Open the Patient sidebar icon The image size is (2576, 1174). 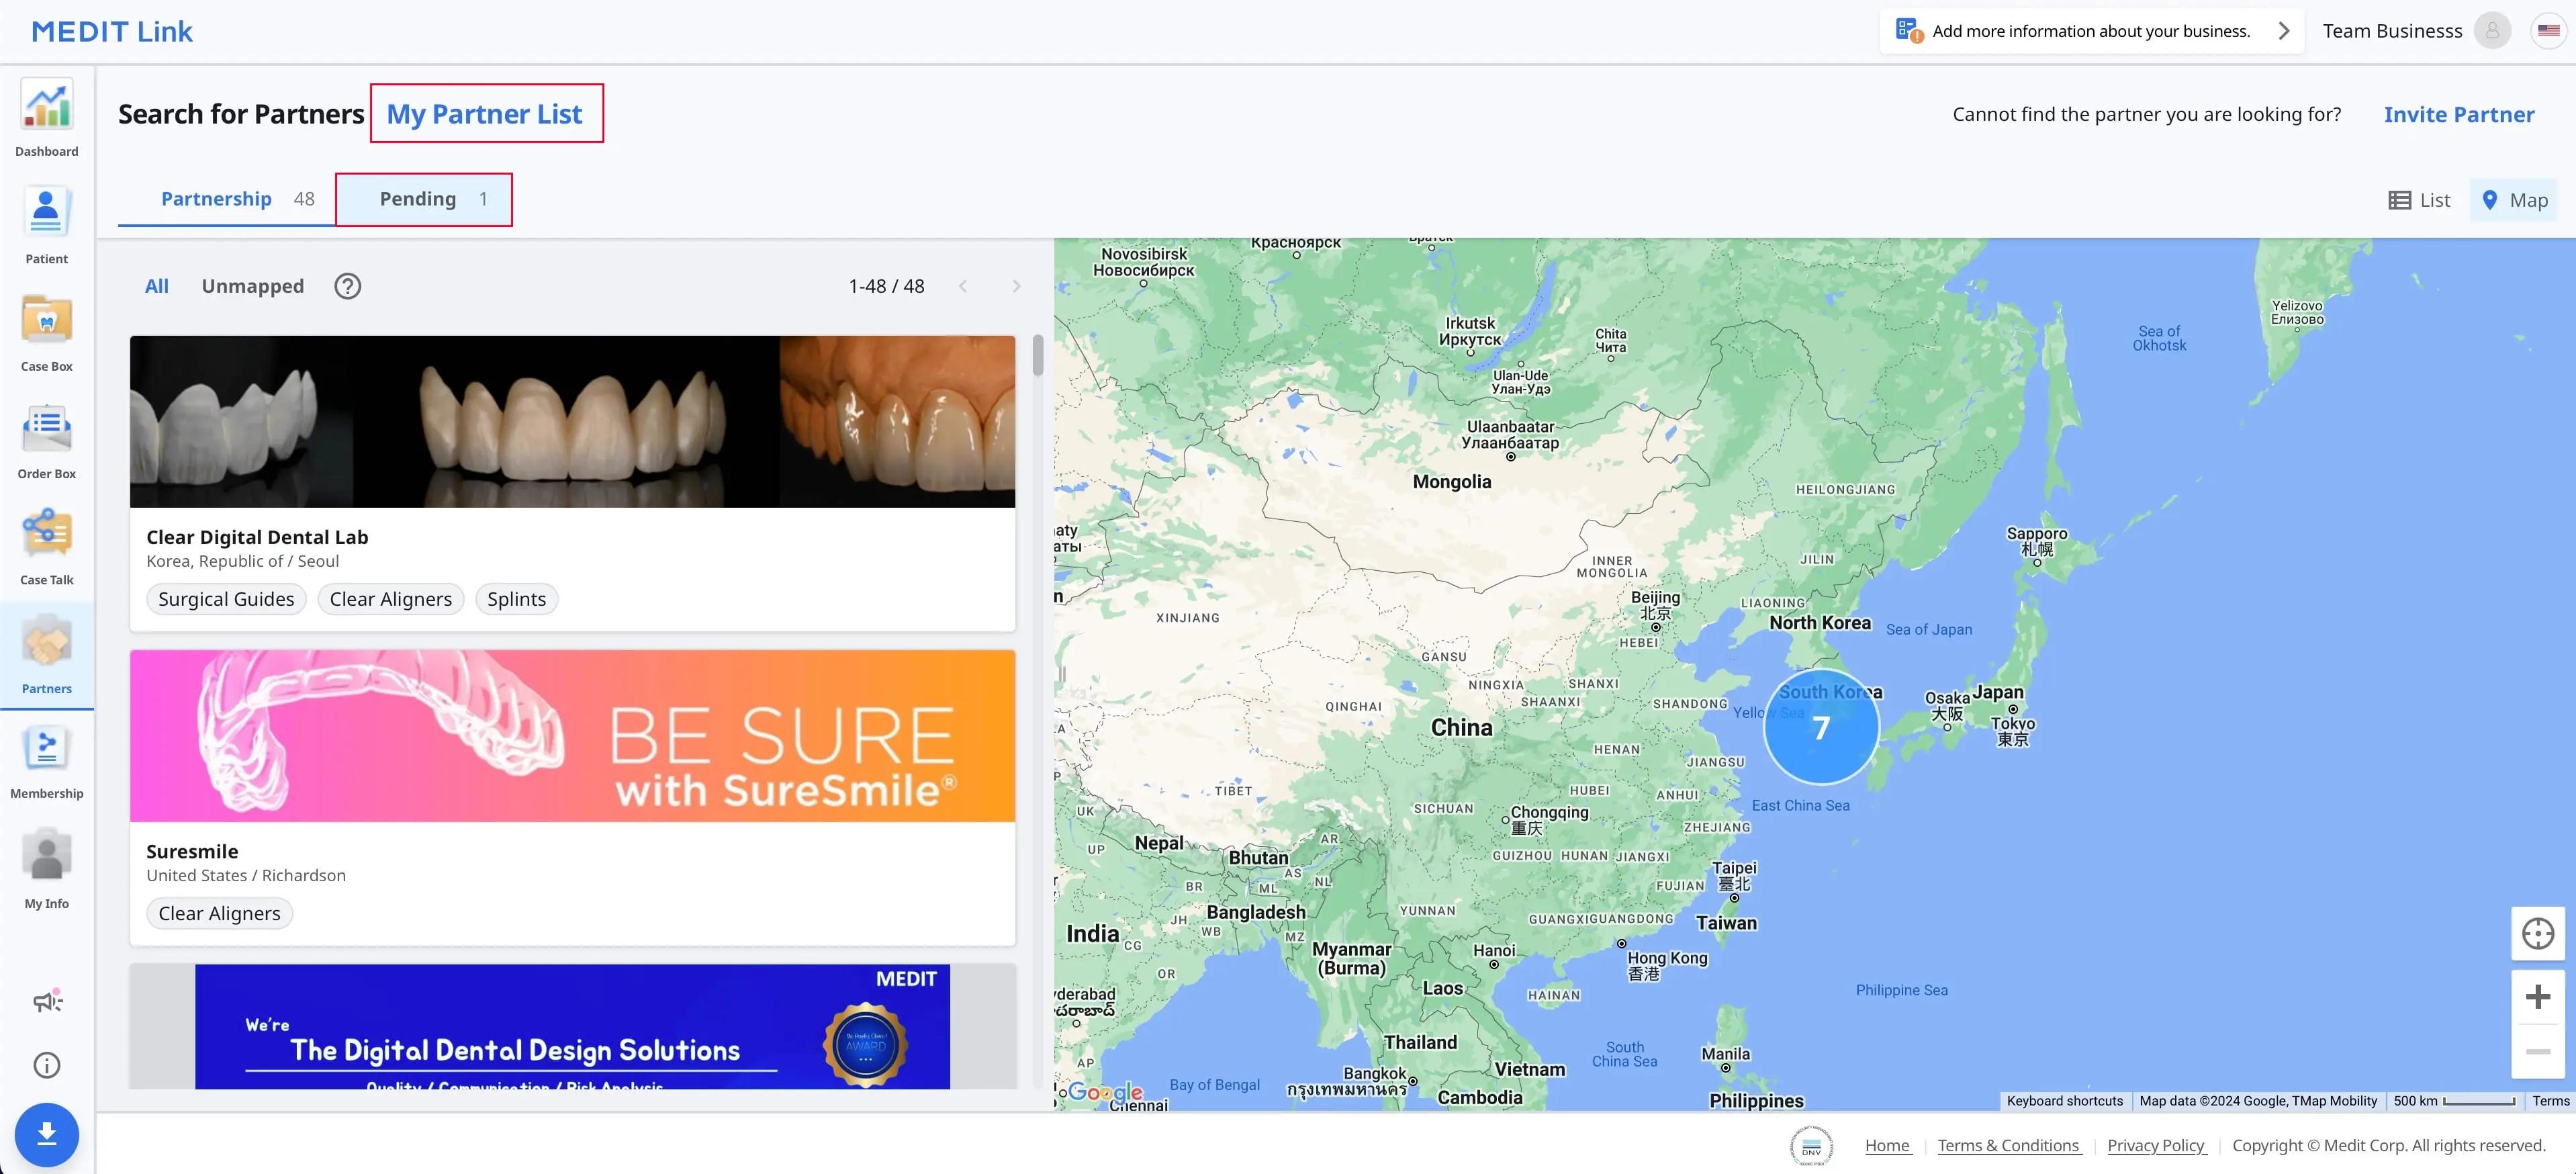pos(47,225)
